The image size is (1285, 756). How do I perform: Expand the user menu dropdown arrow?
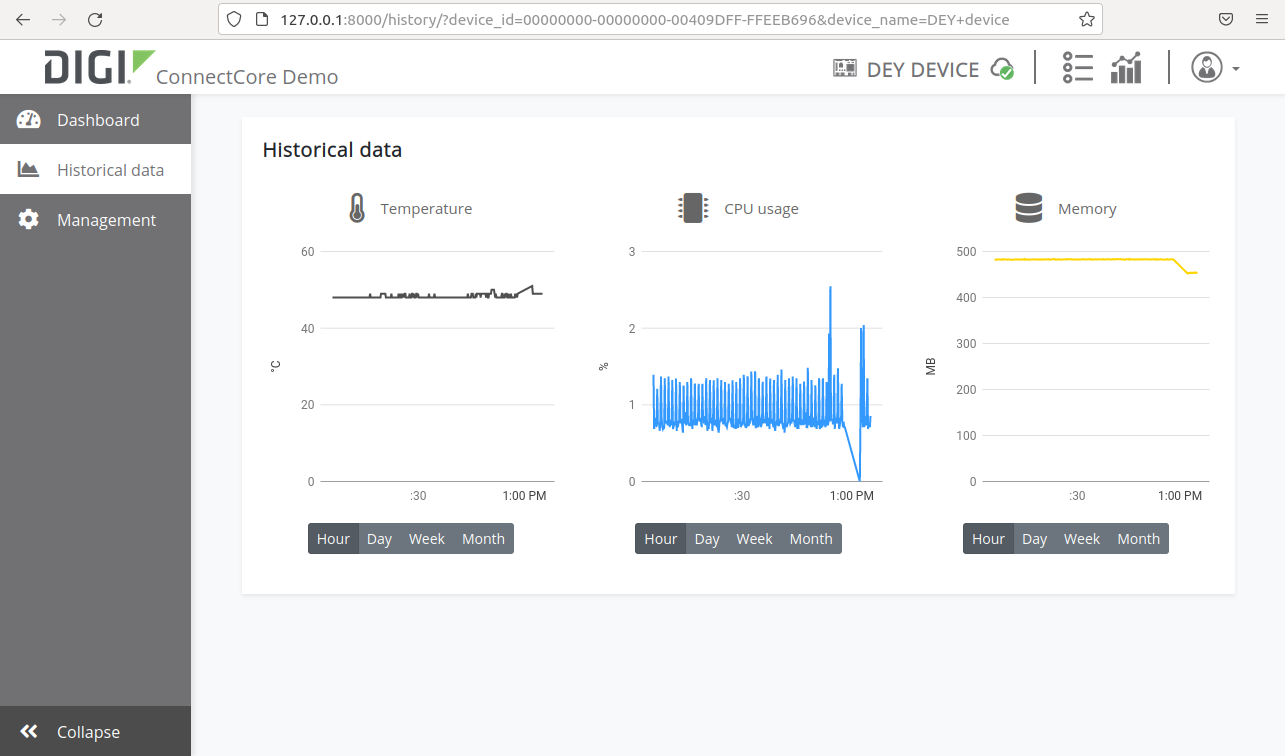point(1236,69)
